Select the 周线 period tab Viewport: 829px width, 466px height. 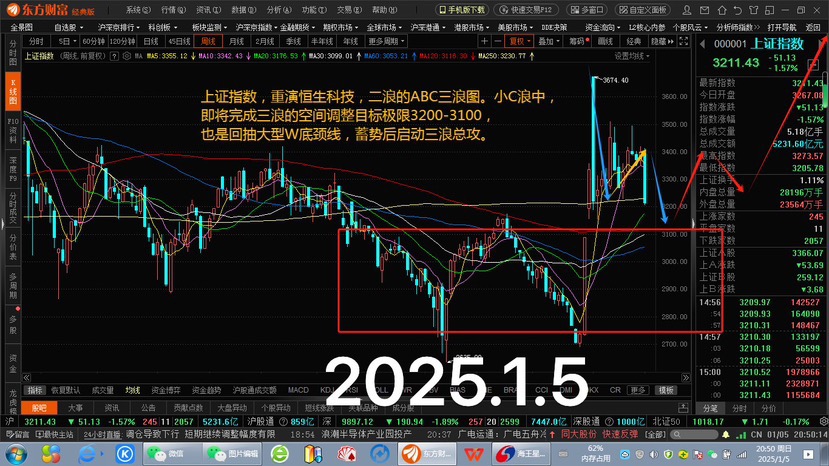click(x=208, y=41)
